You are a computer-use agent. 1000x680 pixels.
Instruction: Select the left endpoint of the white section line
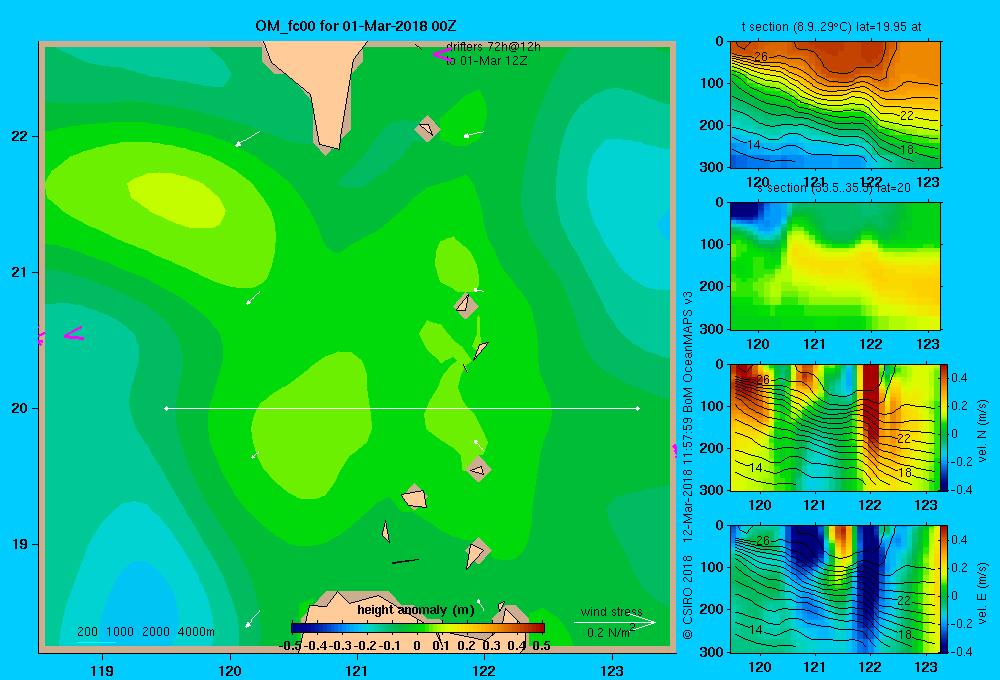click(x=166, y=408)
